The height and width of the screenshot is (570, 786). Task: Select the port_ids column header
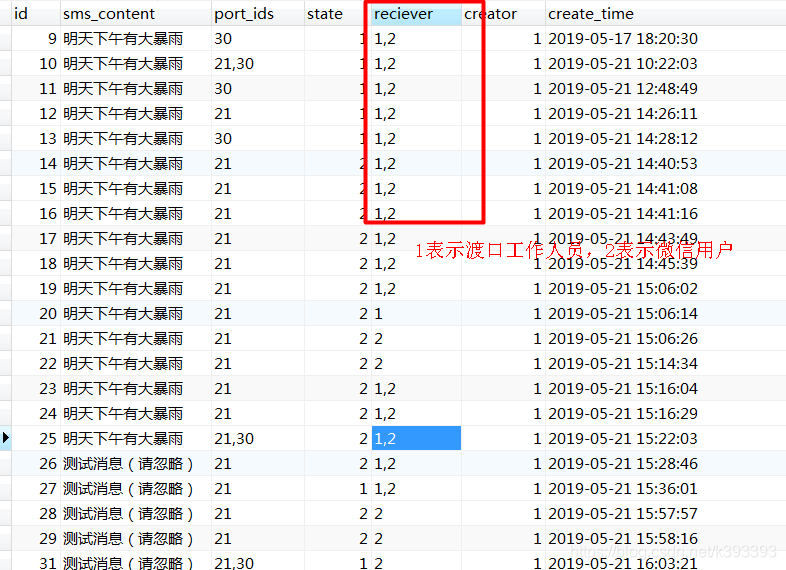[258, 14]
